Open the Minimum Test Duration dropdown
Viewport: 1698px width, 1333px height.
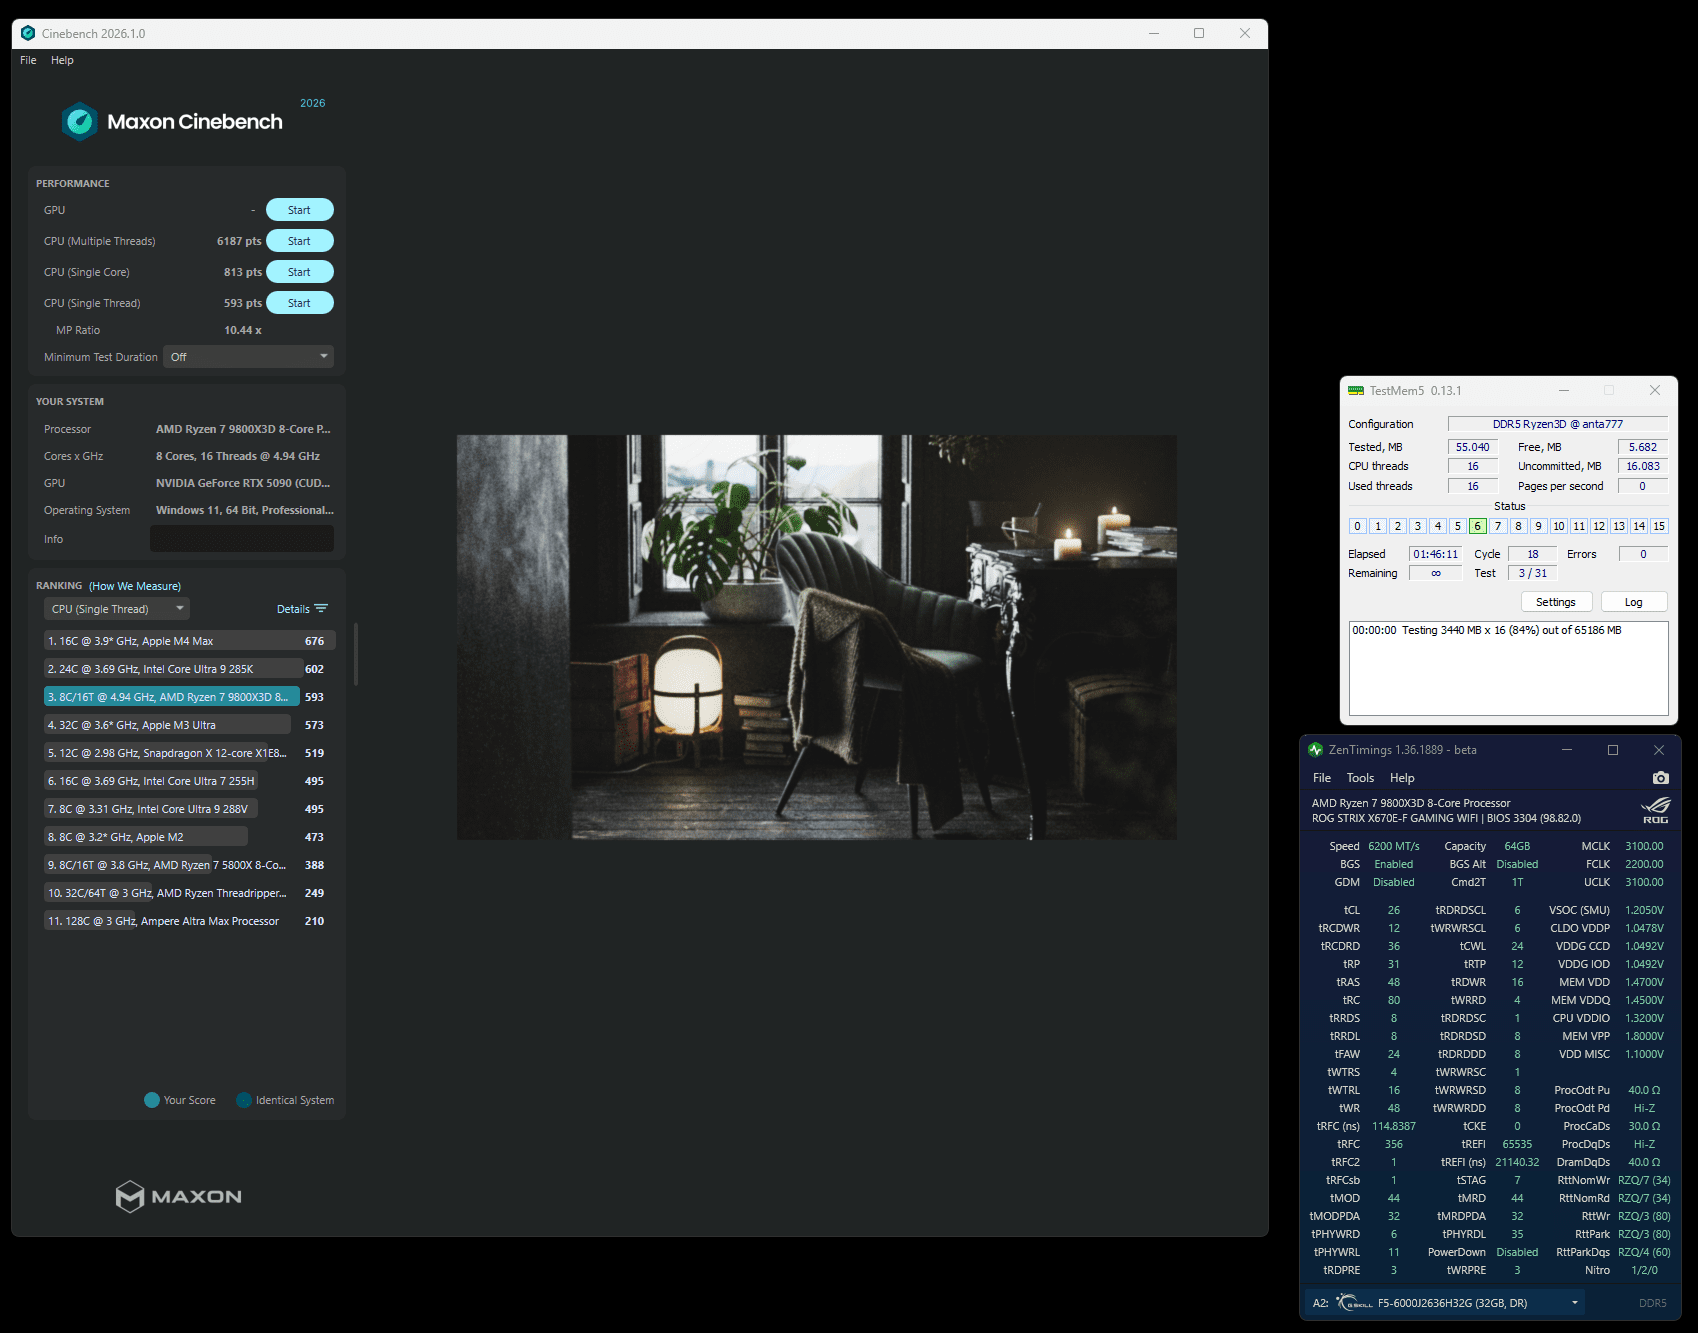248,357
